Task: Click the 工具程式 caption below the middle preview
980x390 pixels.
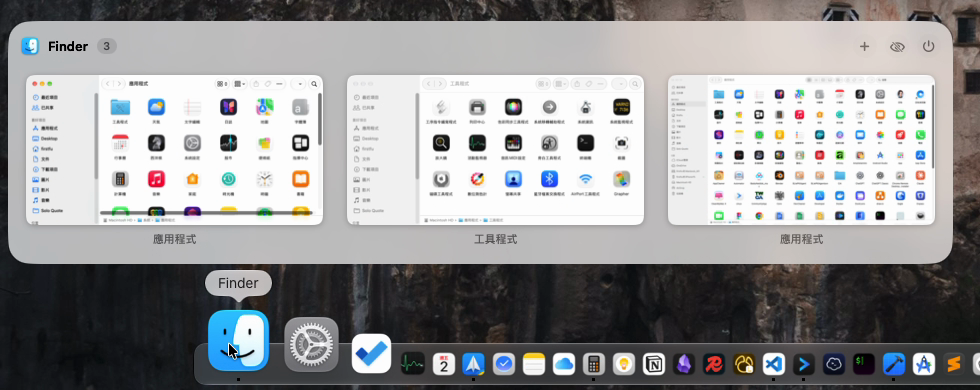Action: coord(496,239)
